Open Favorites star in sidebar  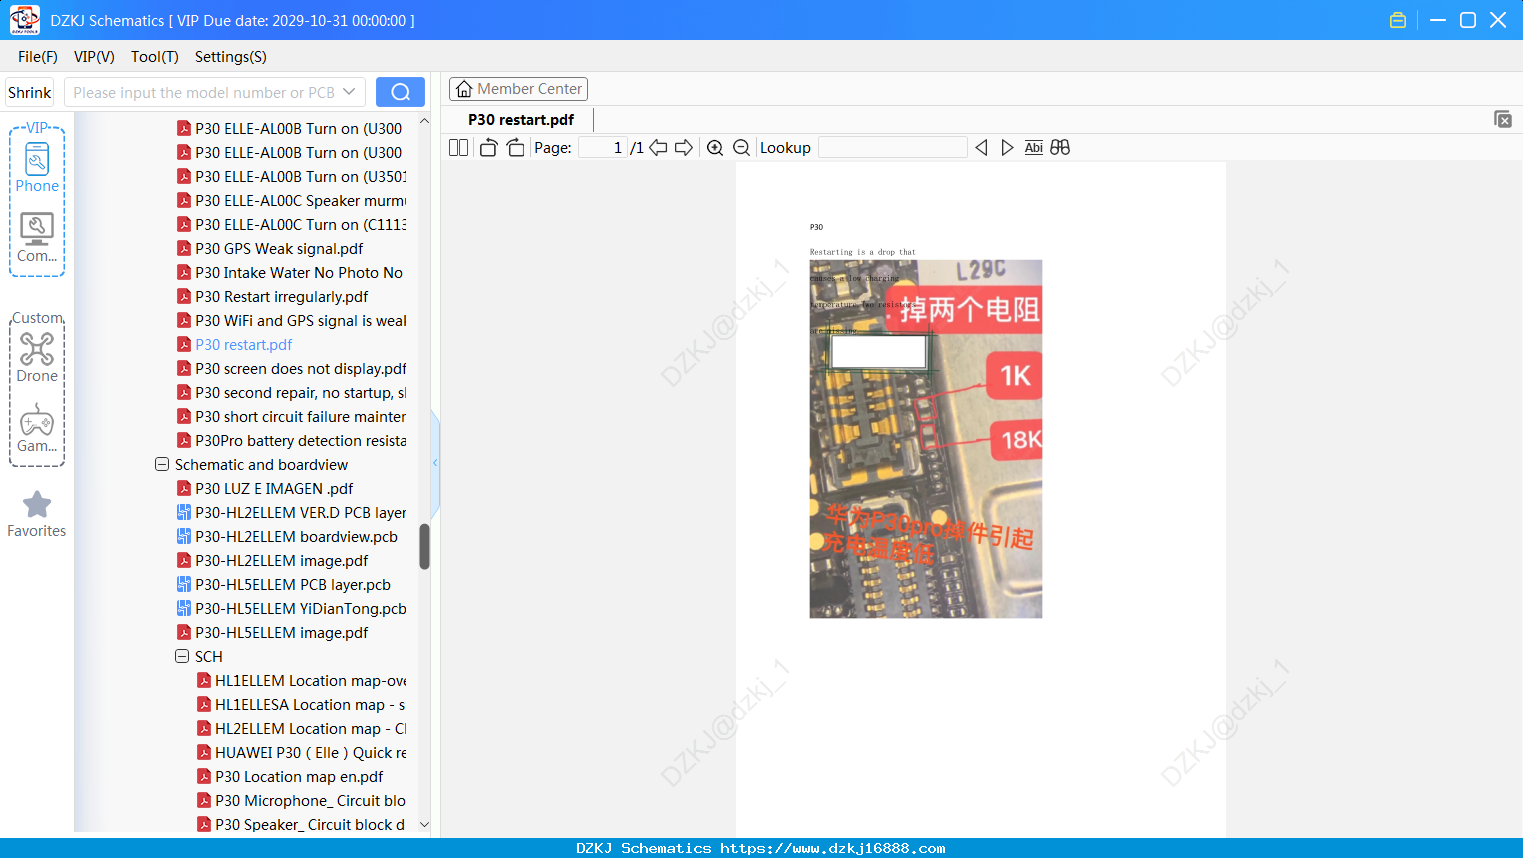pyautogui.click(x=37, y=514)
